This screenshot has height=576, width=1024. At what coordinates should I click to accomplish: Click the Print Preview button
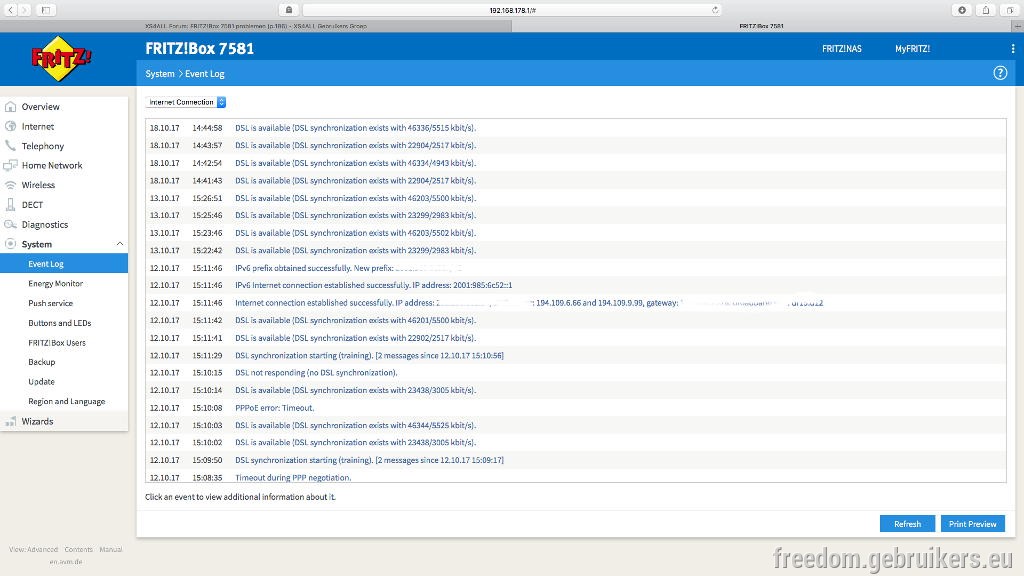tap(972, 524)
